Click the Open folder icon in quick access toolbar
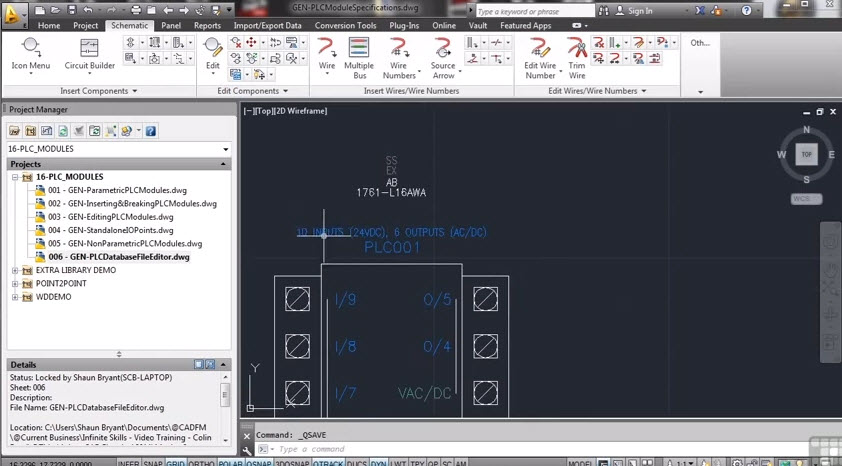This screenshot has width=842, height=466. pos(55,10)
